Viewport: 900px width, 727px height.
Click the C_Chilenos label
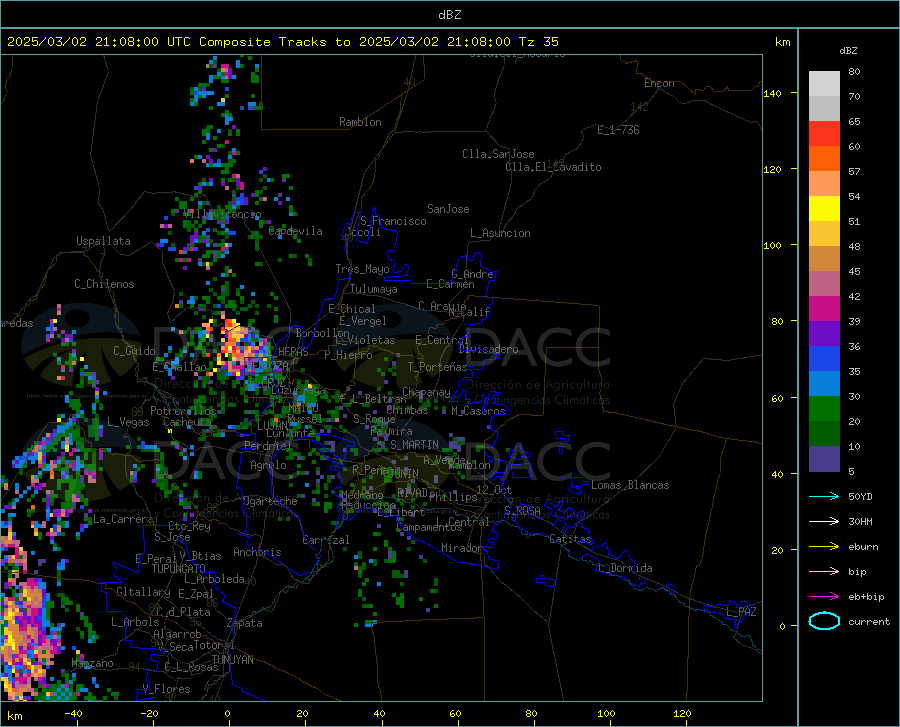coord(104,284)
